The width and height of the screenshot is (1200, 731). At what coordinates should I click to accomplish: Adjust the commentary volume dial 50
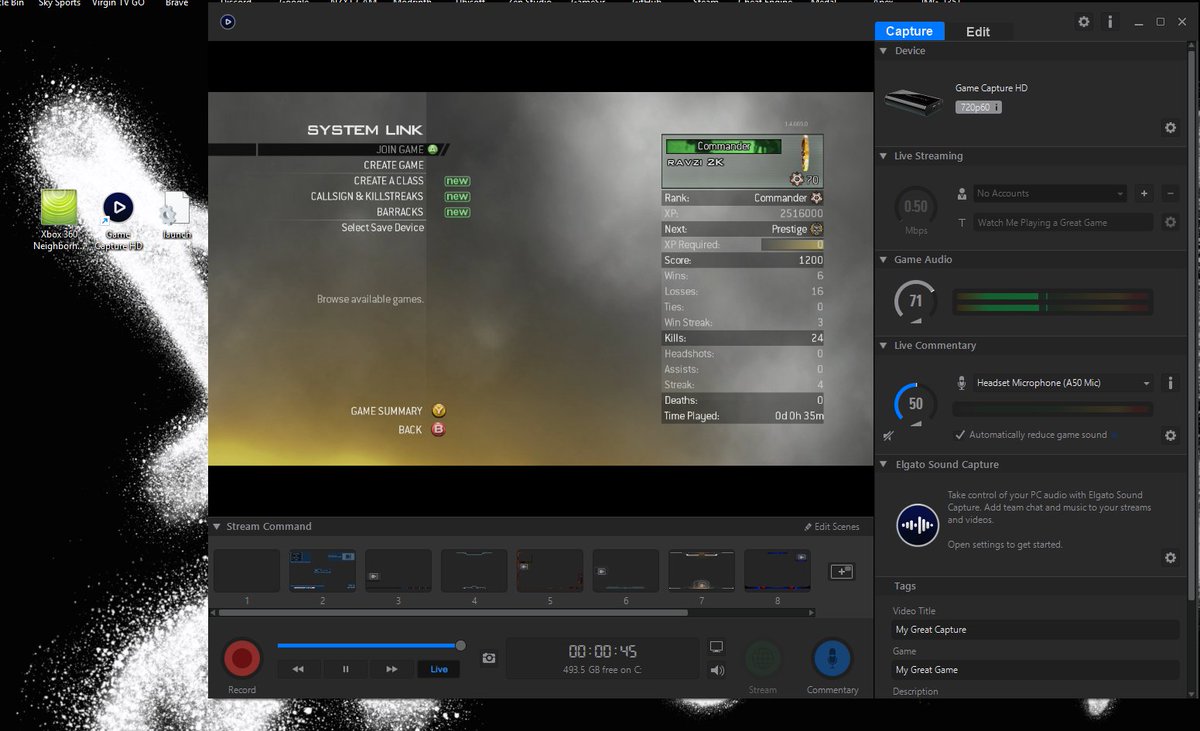[x=915, y=404]
